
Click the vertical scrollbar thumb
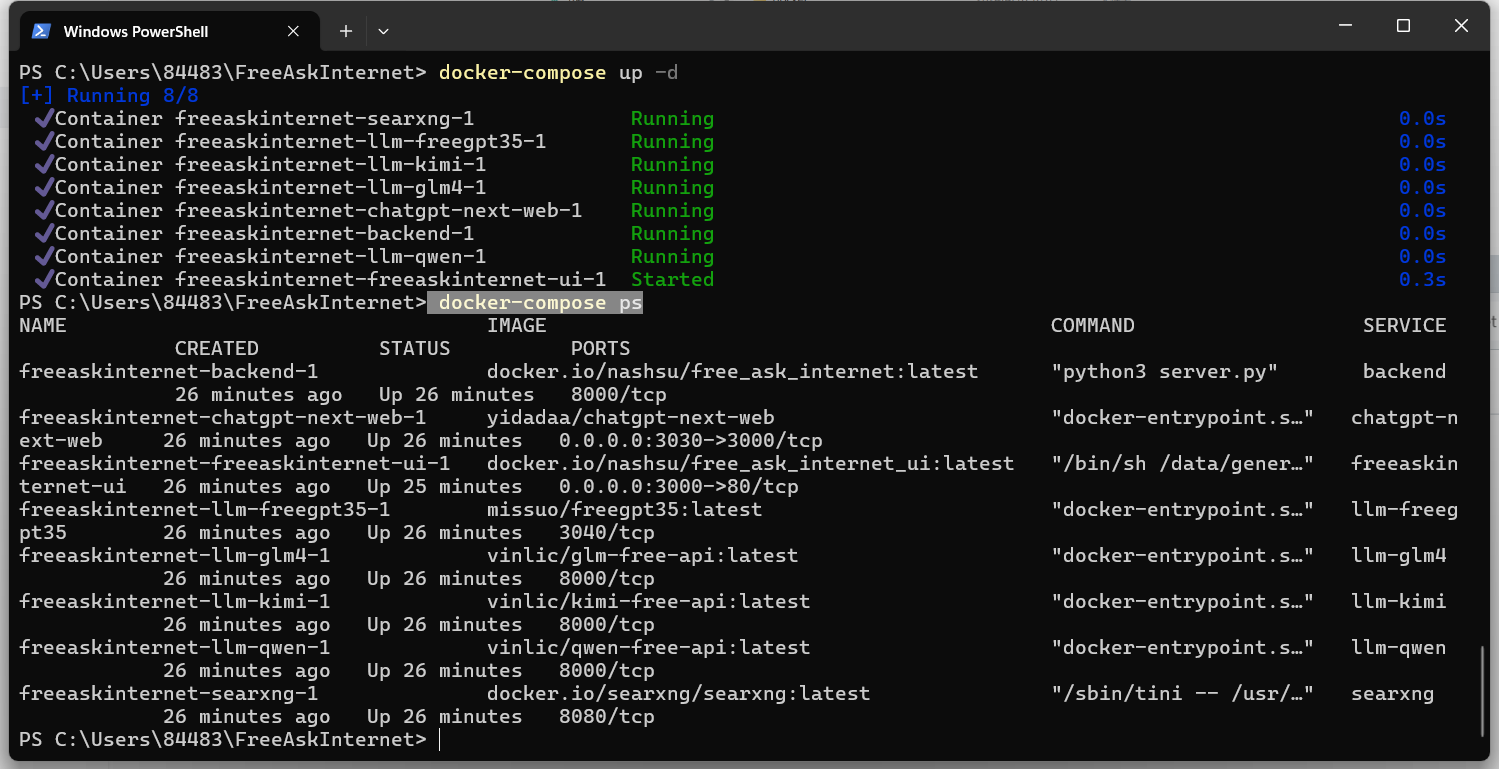pos(1482,690)
